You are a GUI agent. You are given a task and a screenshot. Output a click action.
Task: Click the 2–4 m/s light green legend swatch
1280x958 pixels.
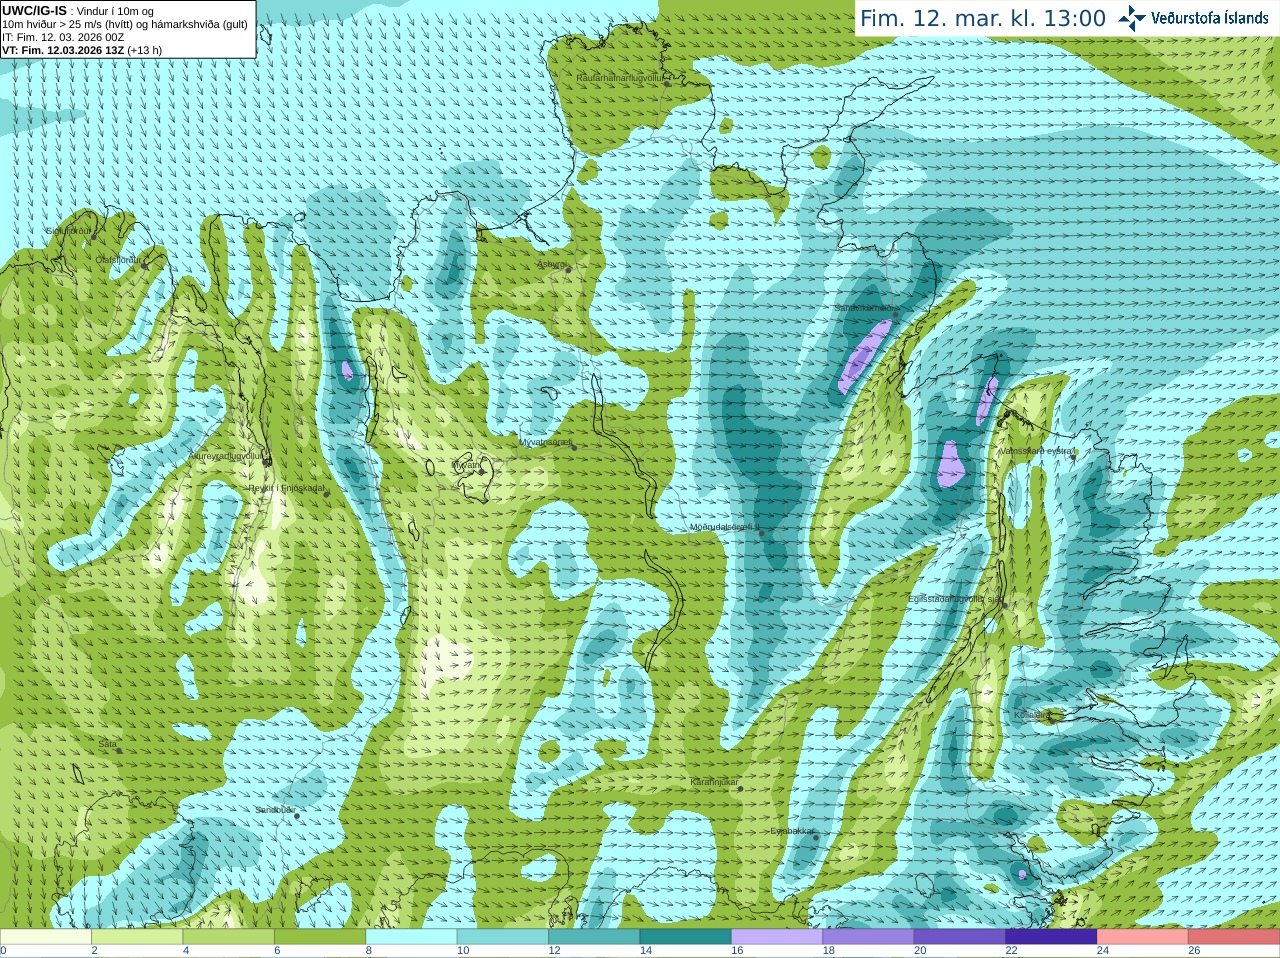[x=137, y=937]
